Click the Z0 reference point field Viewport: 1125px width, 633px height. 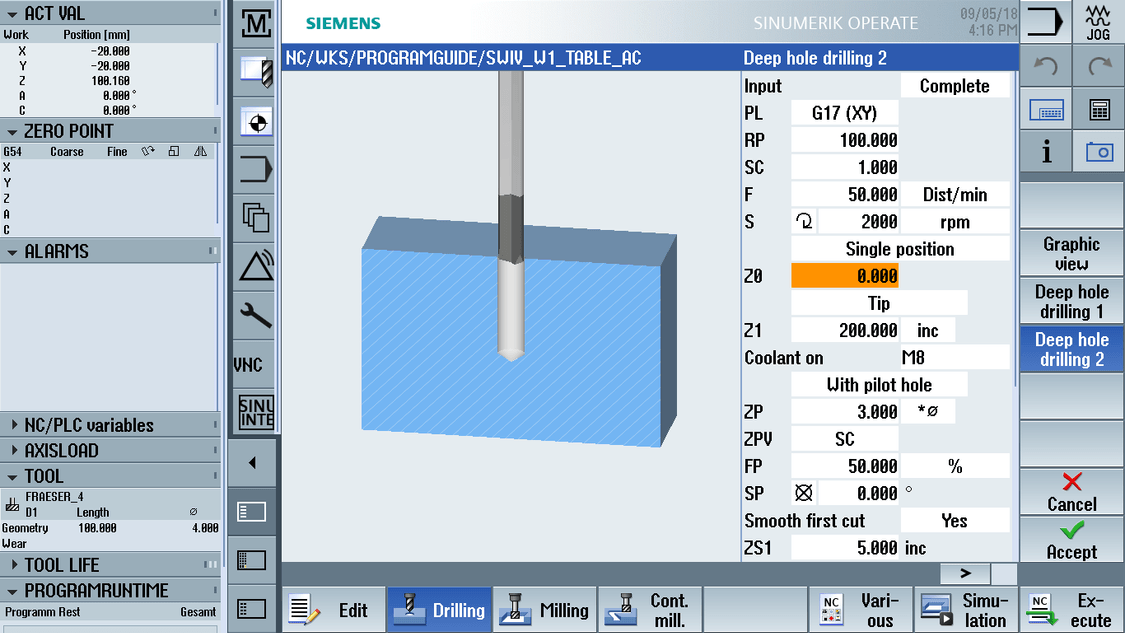click(x=844, y=276)
